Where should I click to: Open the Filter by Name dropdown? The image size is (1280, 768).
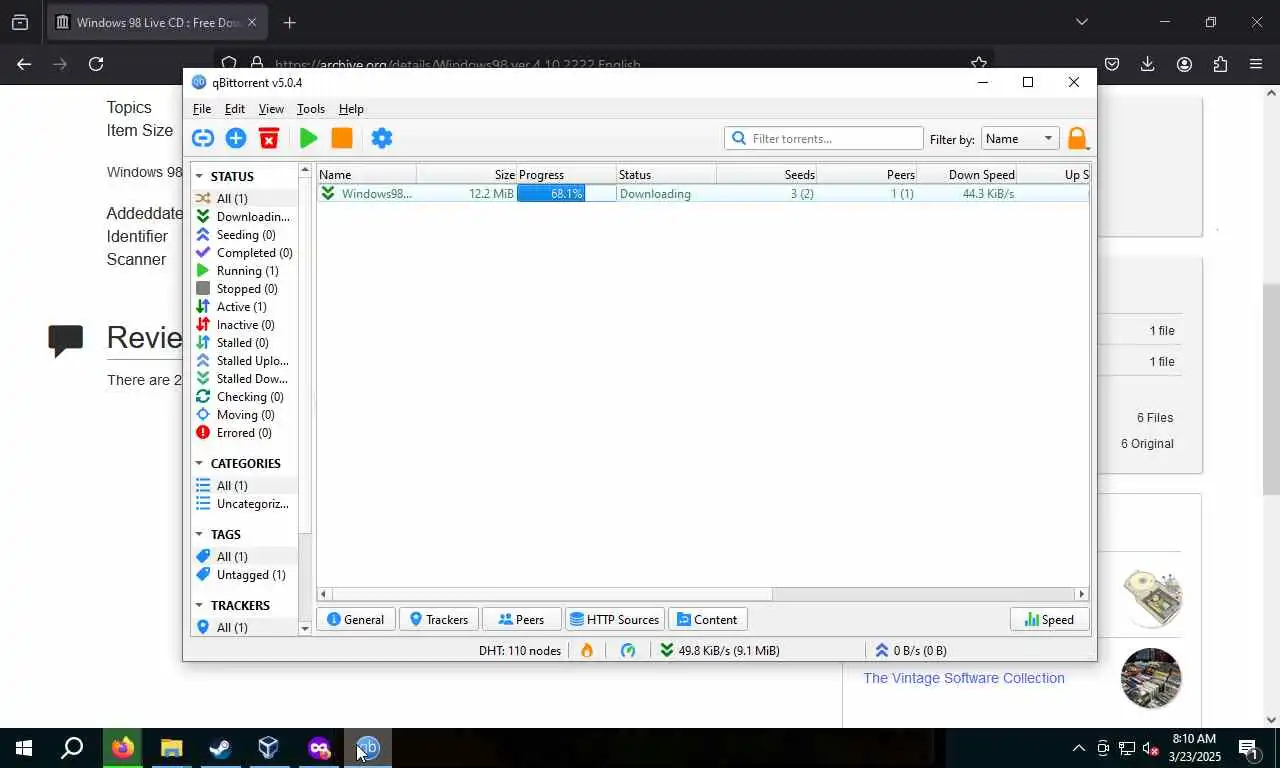(x=1019, y=139)
